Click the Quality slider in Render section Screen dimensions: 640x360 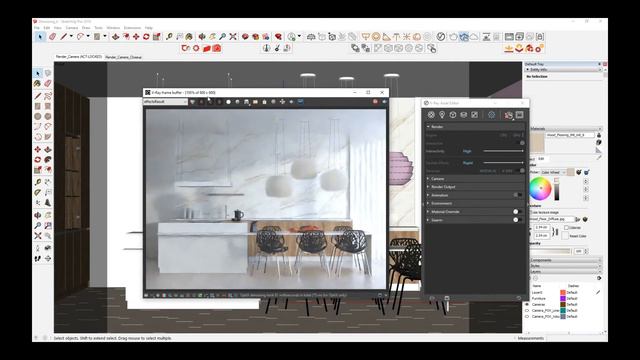[503, 162]
